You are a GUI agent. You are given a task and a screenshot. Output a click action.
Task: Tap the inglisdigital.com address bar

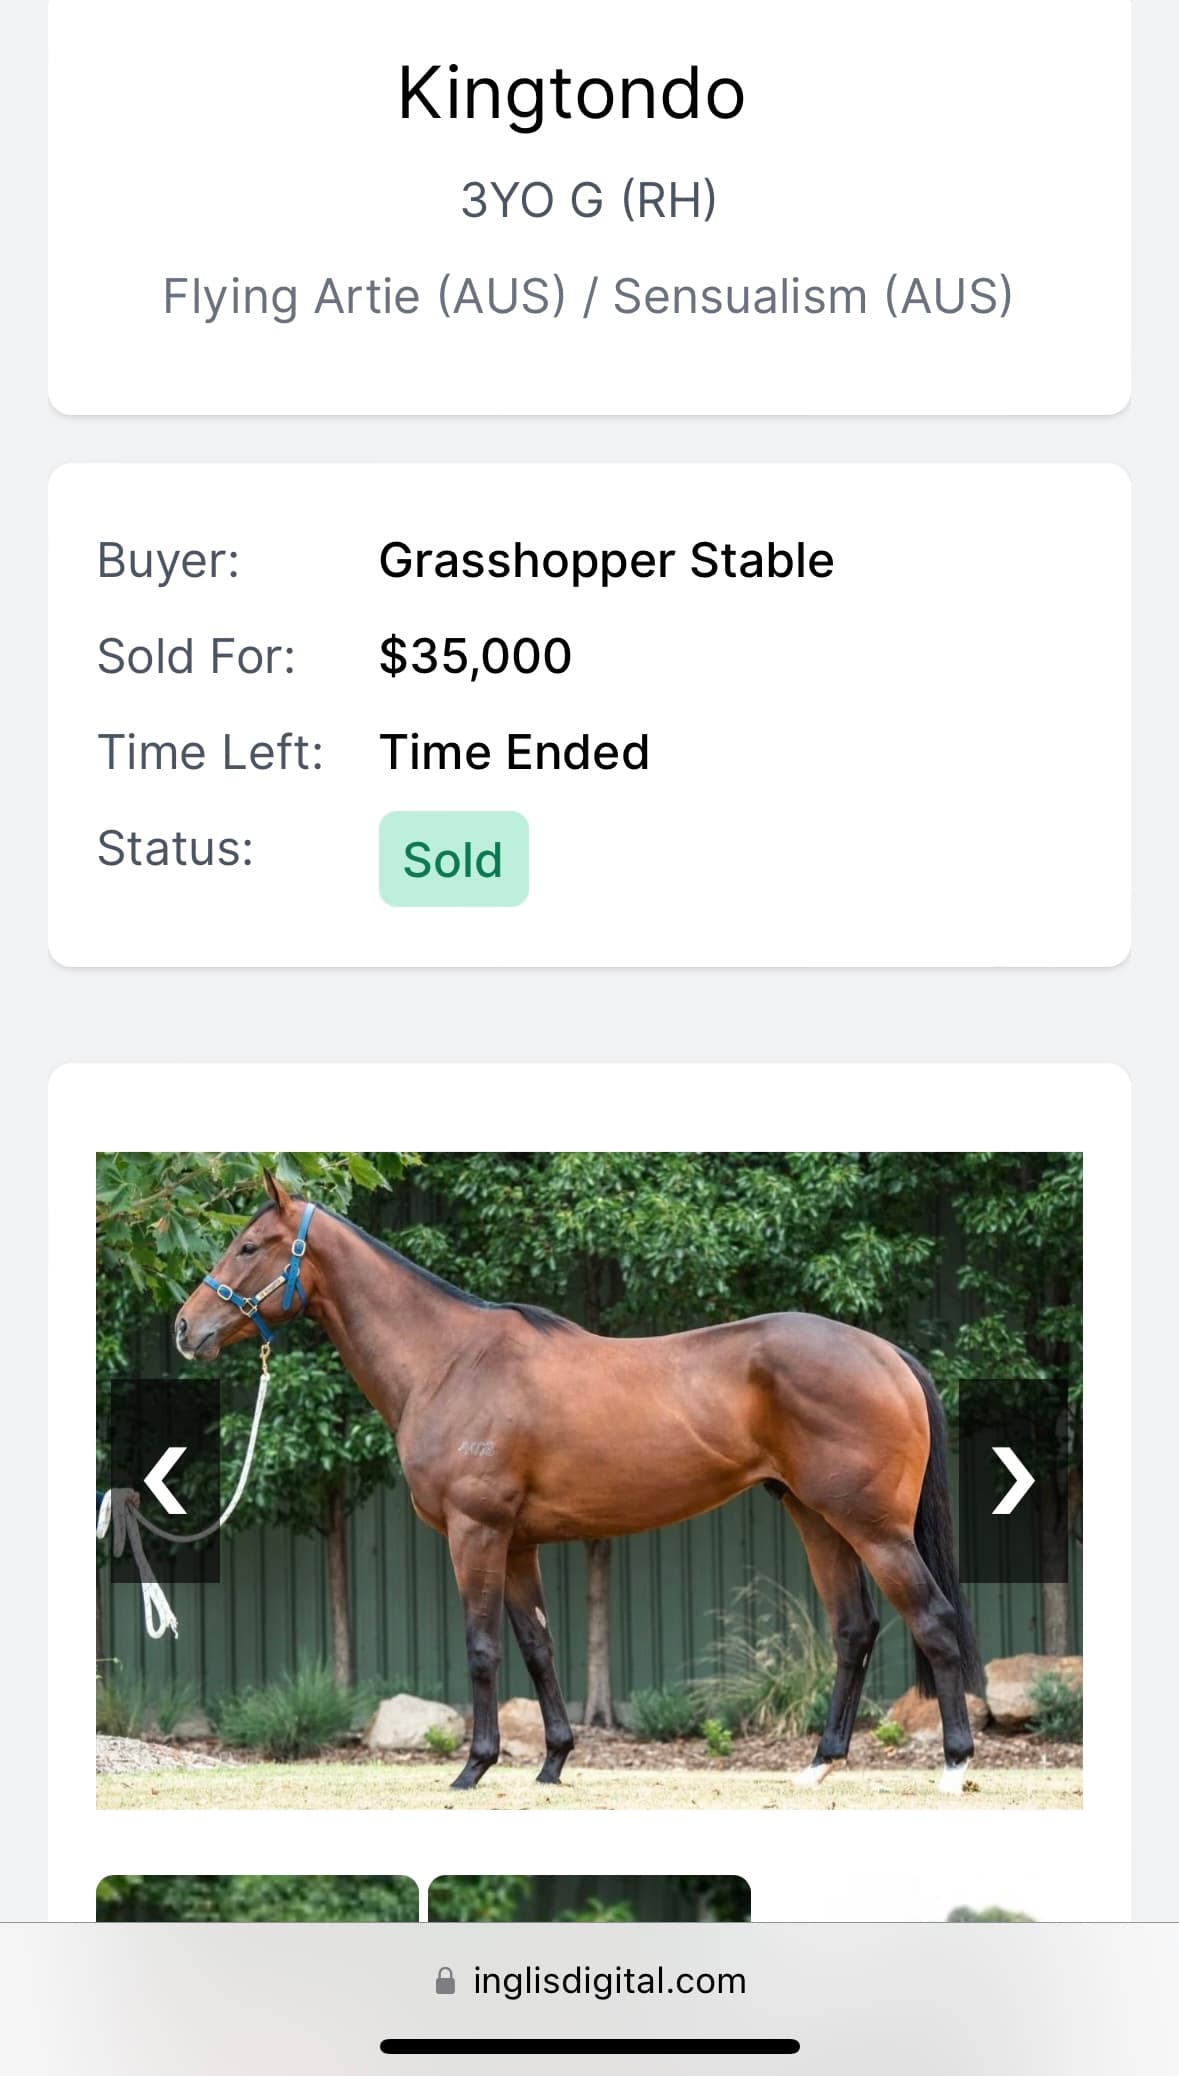pos(590,1981)
